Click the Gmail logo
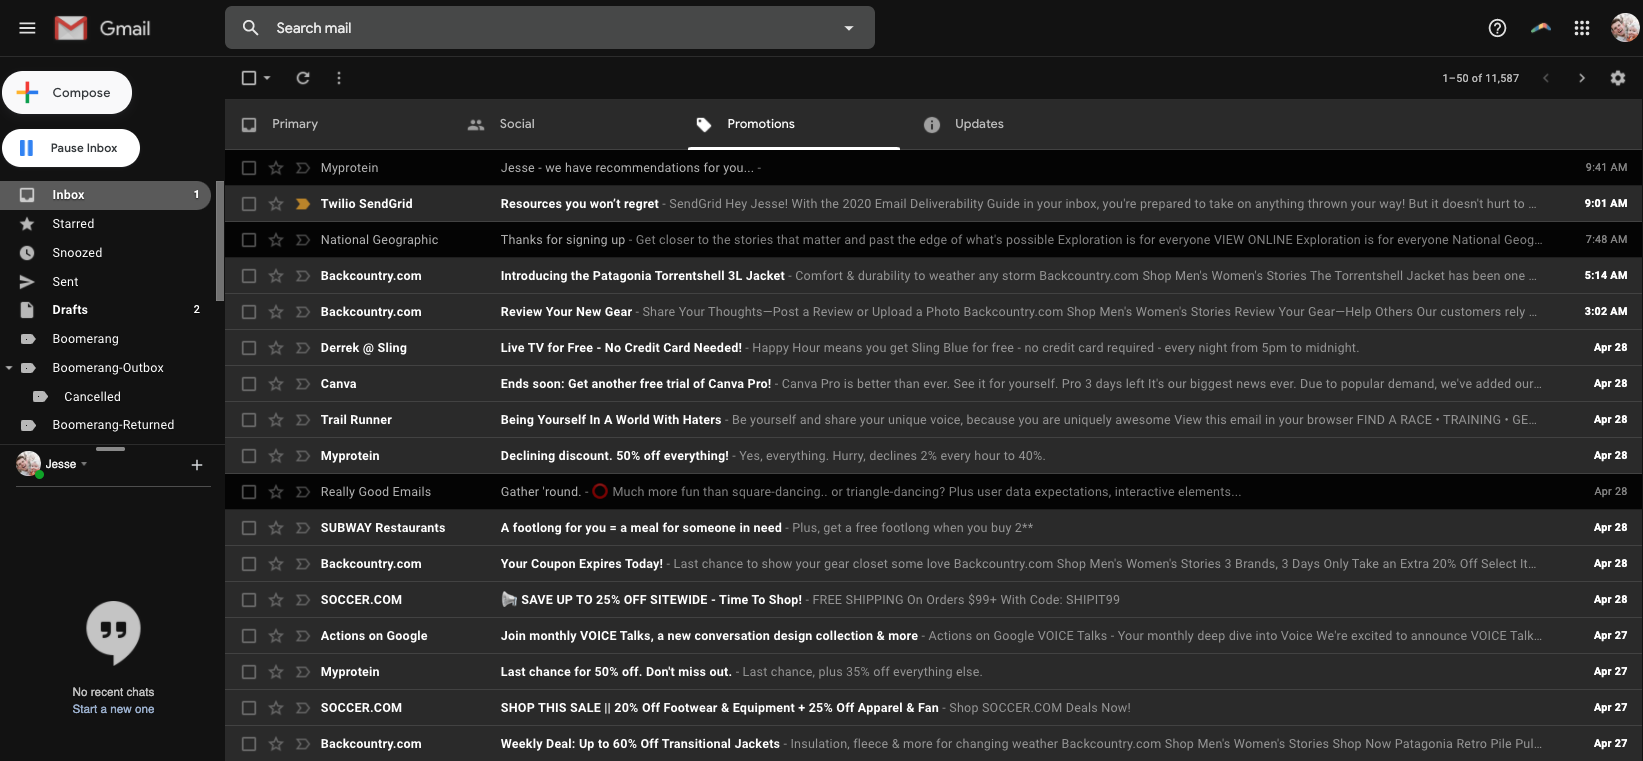The width and height of the screenshot is (1643, 761). 102,28
